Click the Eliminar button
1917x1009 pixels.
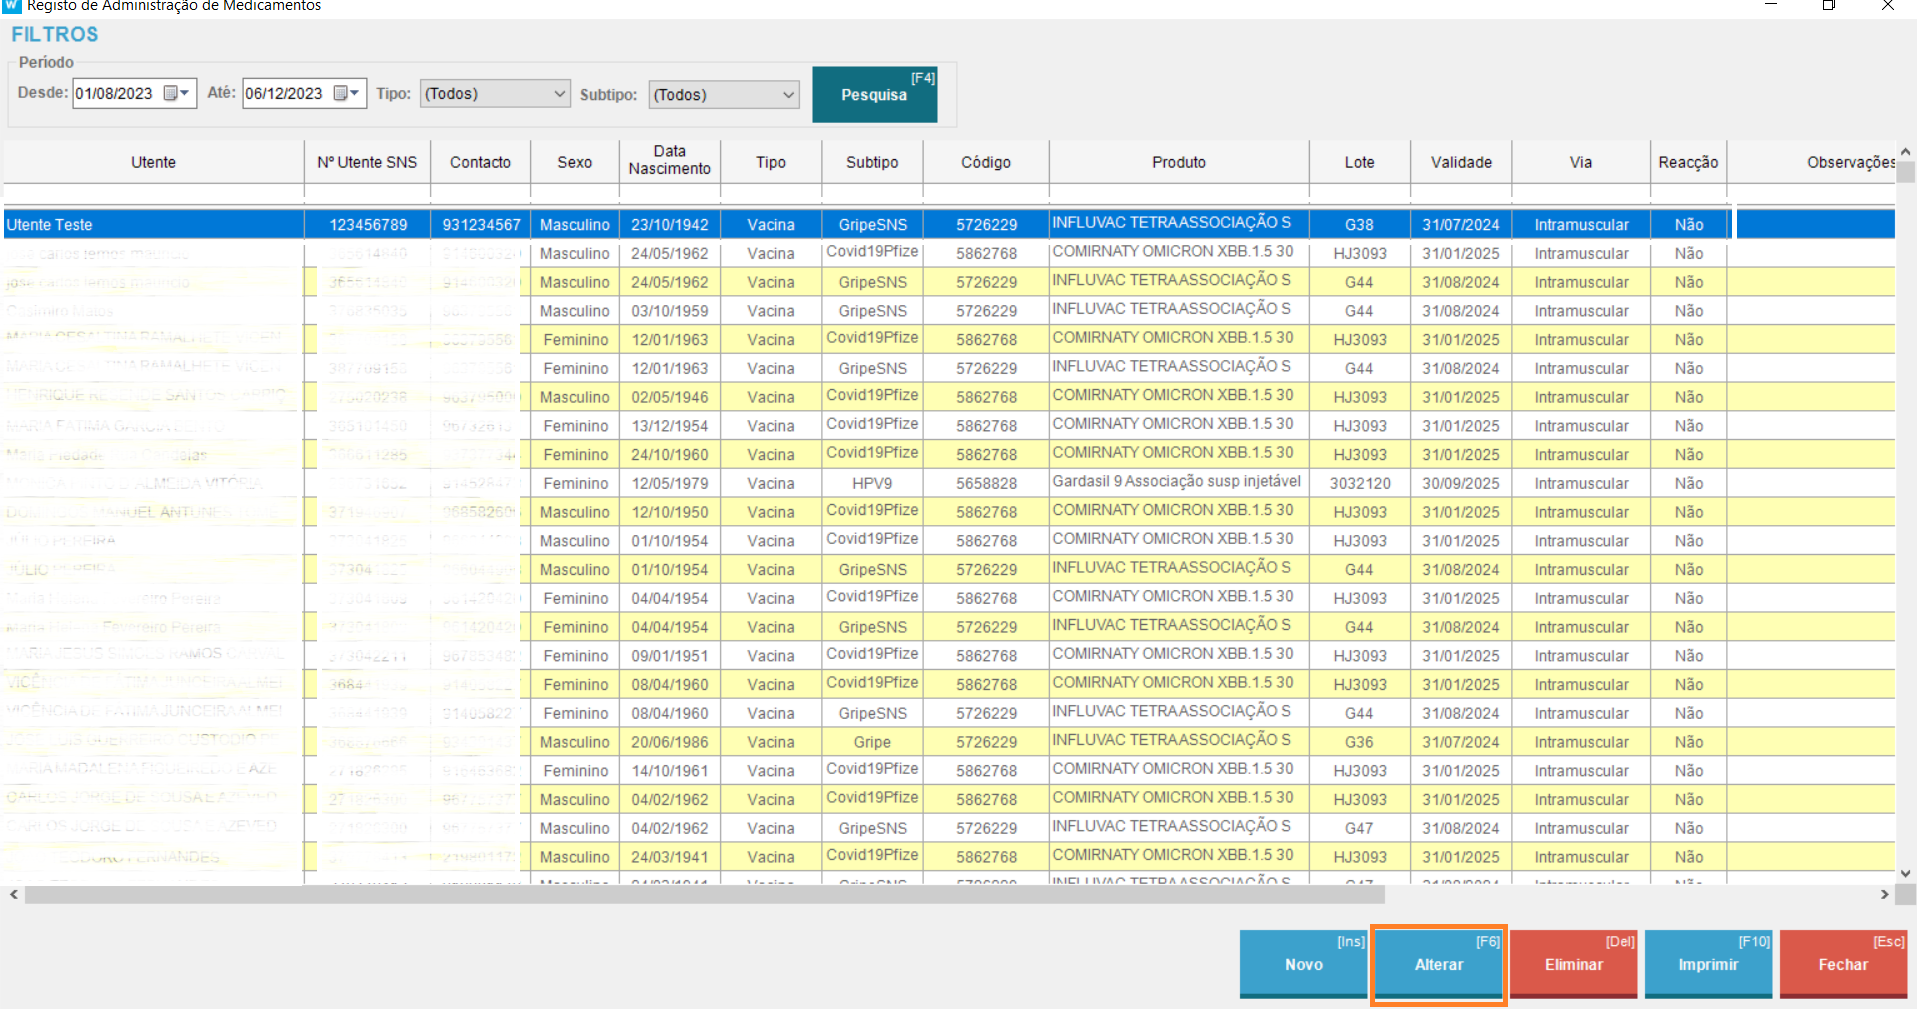pos(1573,964)
